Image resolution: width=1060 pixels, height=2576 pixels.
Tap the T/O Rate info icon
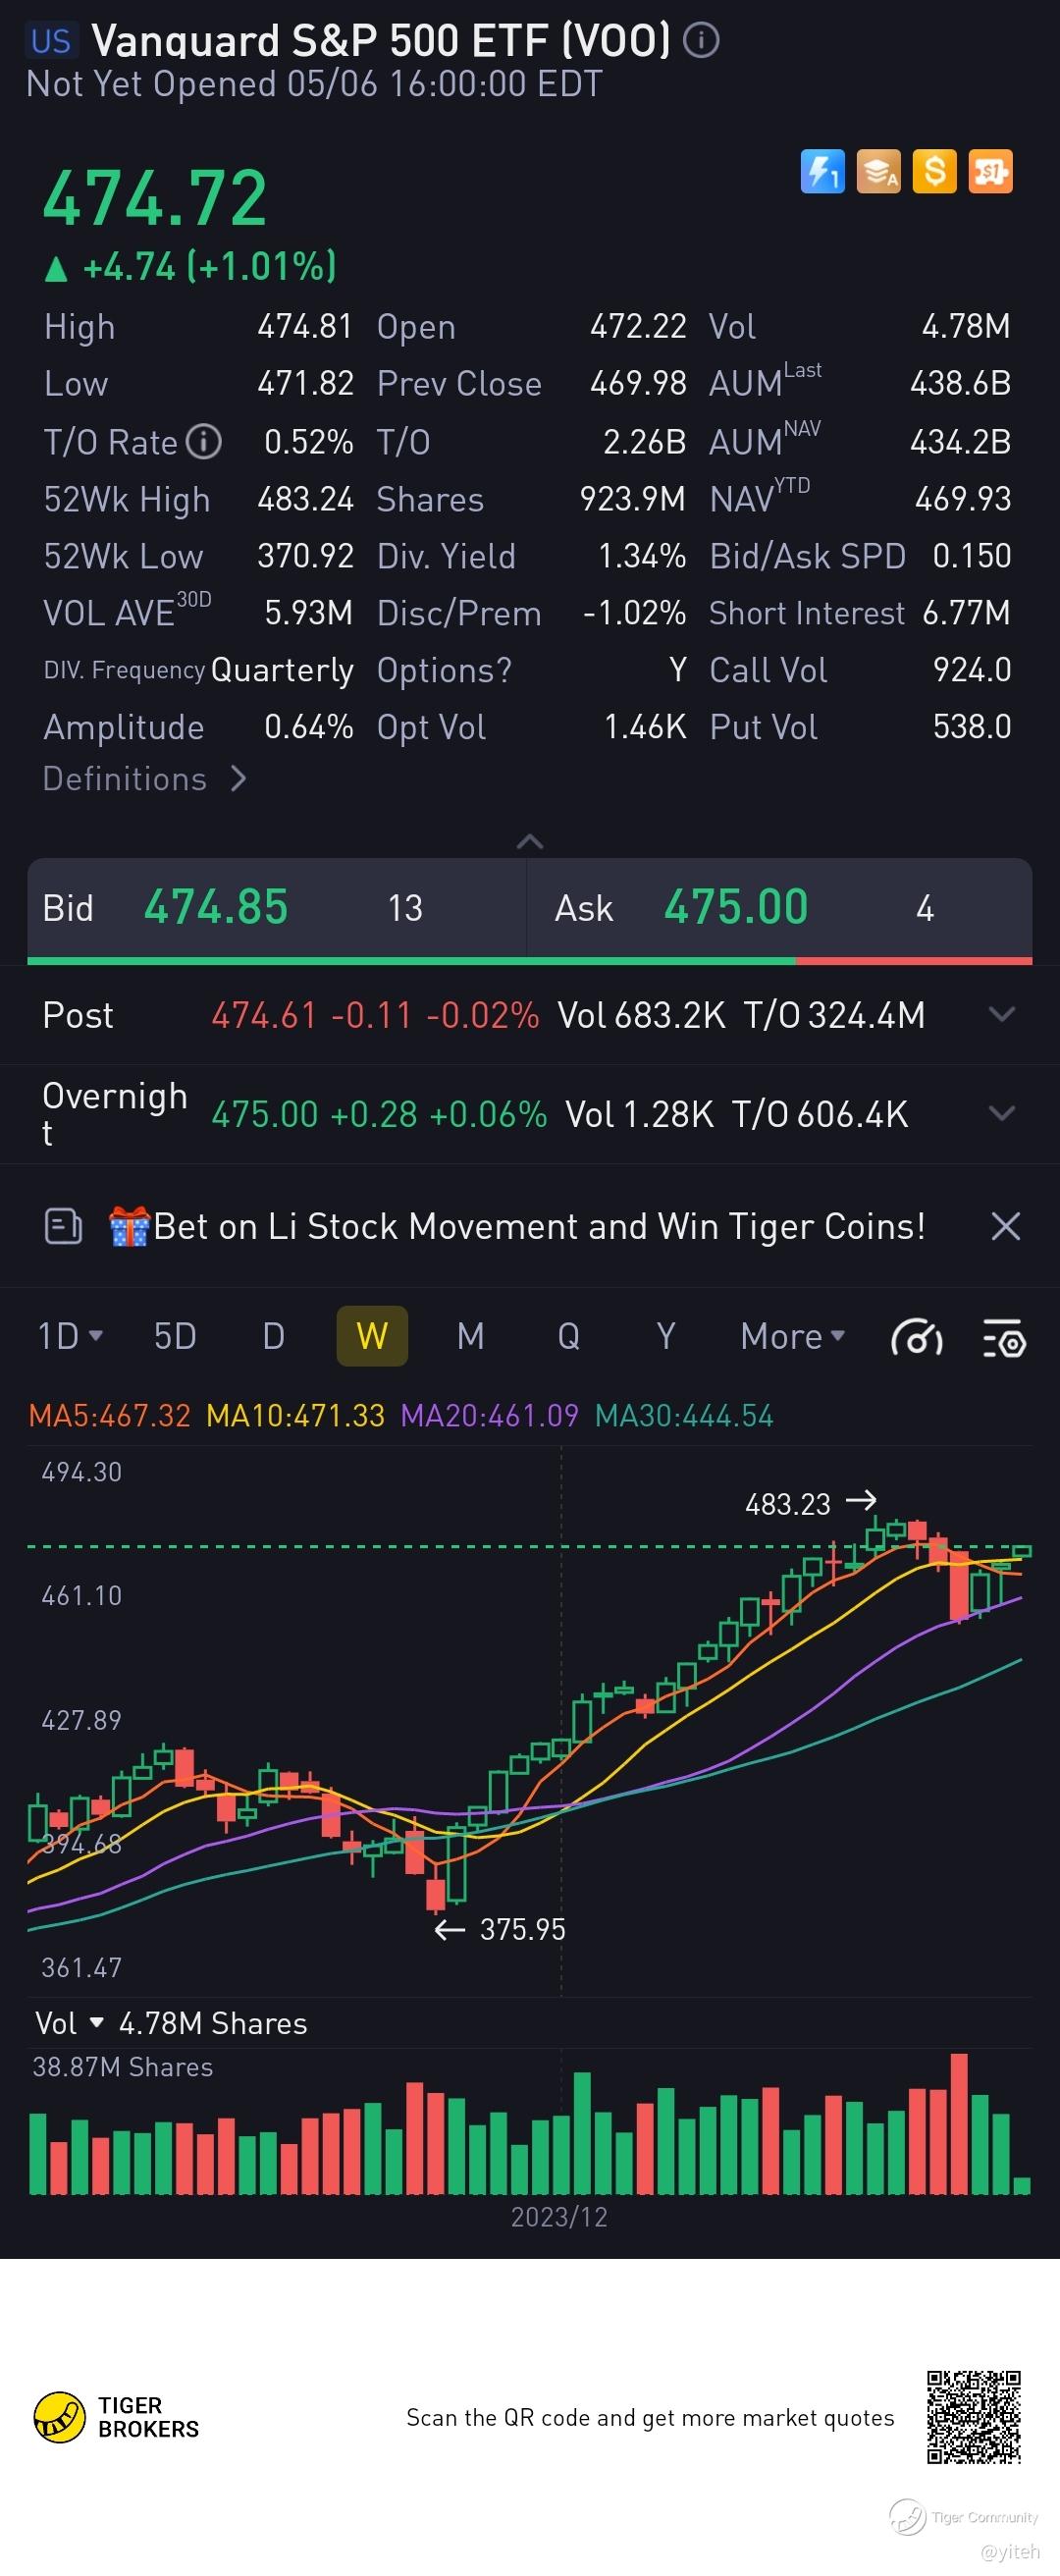click(204, 441)
